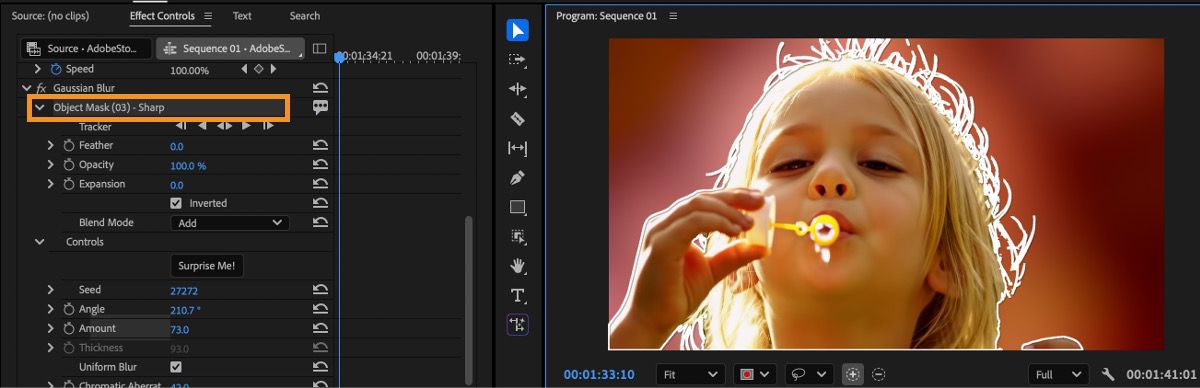Uncheck the Inverted checkbox

pos(176,203)
